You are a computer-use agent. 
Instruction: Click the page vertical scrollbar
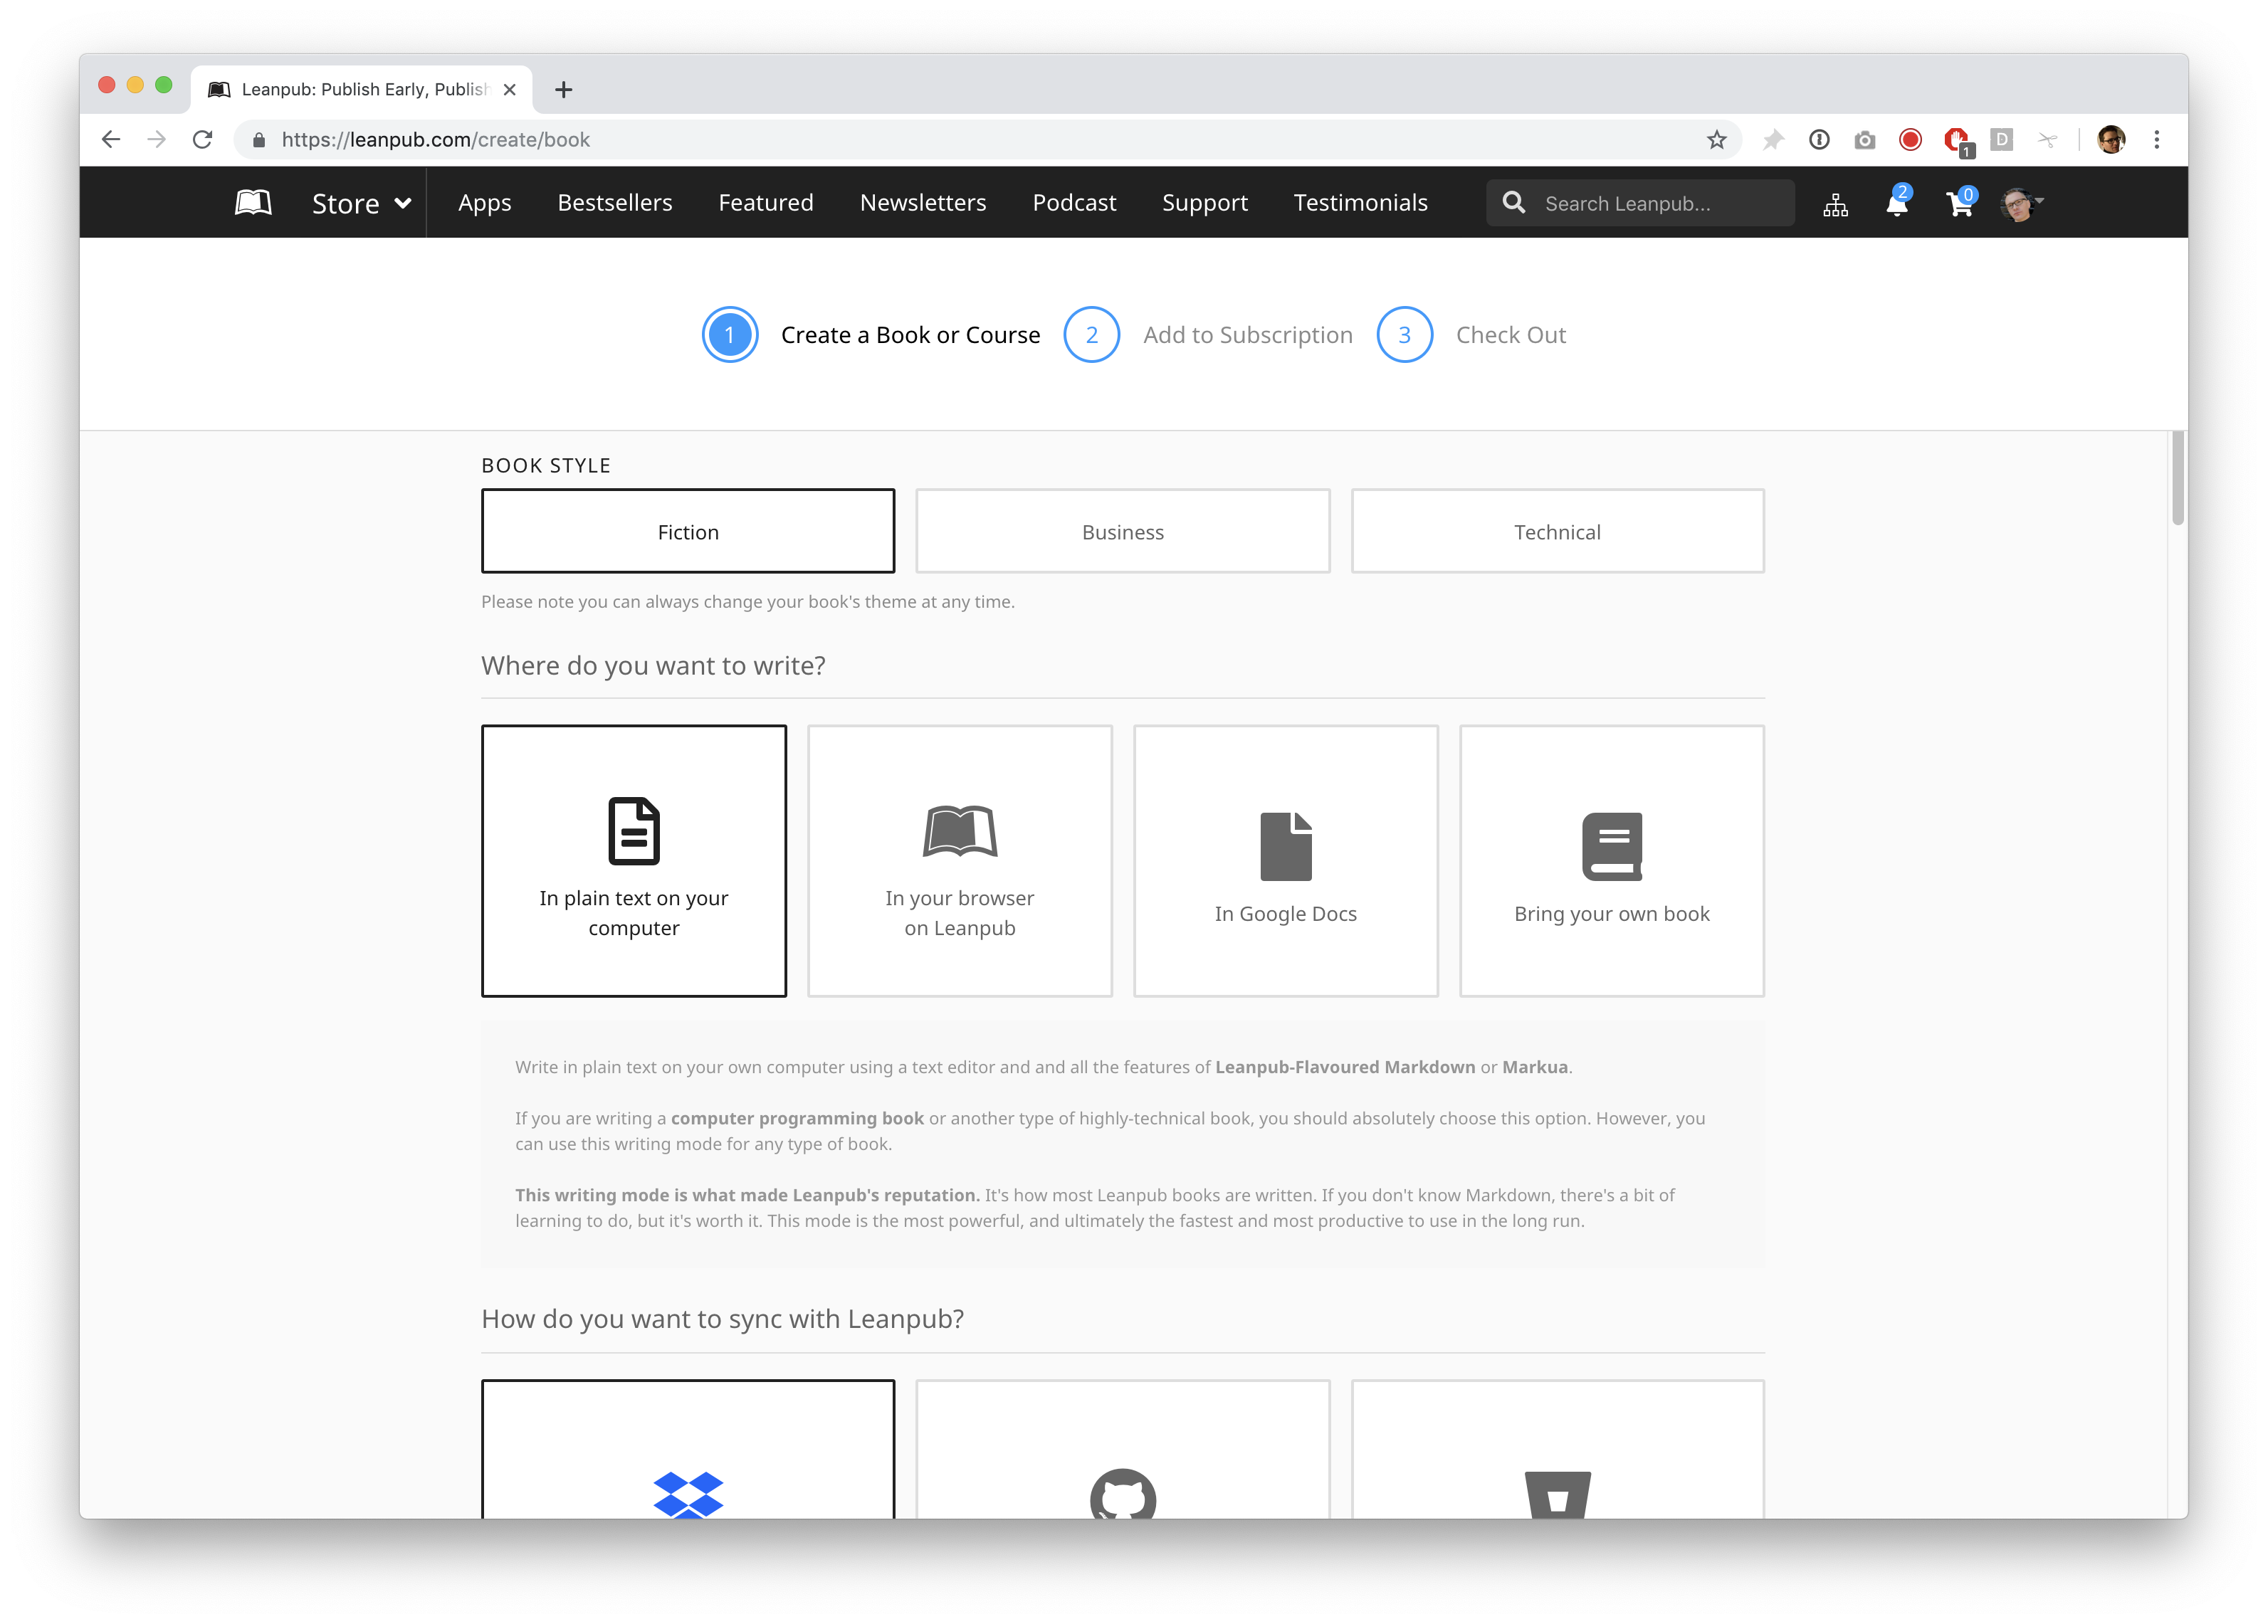2177,478
